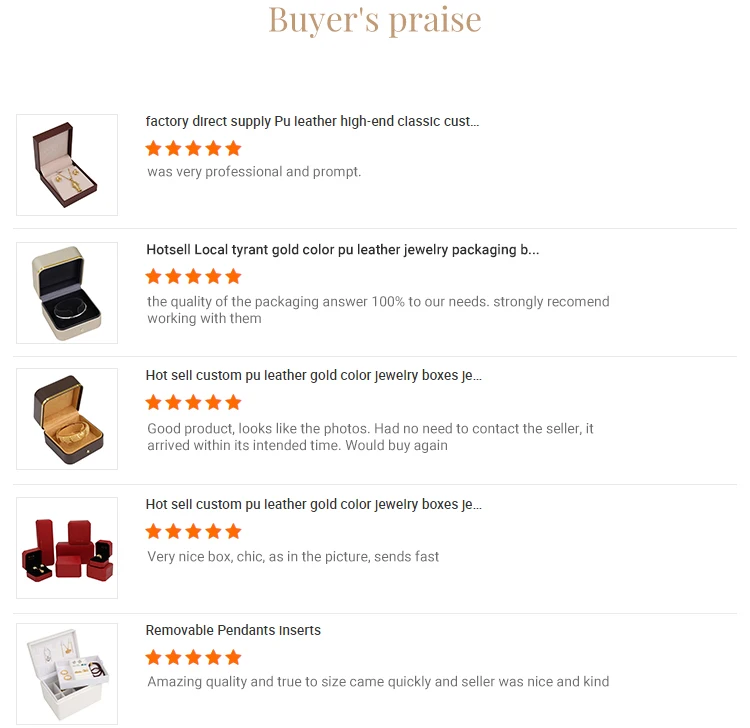
Task: Open the white jewelry organizer thumbnail
Action: click(x=67, y=673)
